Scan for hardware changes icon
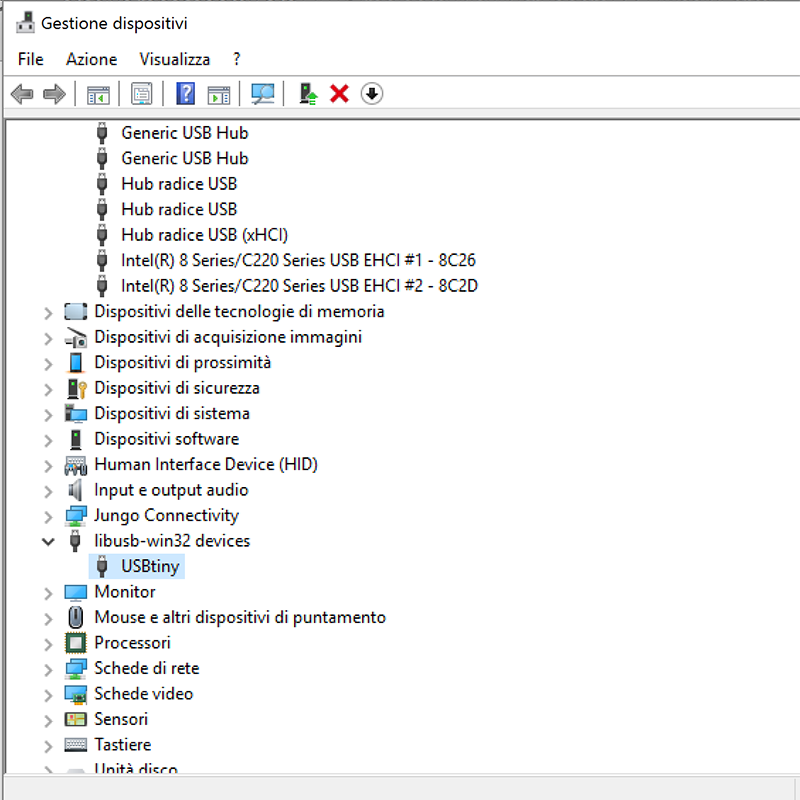The height and width of the screenshot is (800, 800). (x=263, y=94)
